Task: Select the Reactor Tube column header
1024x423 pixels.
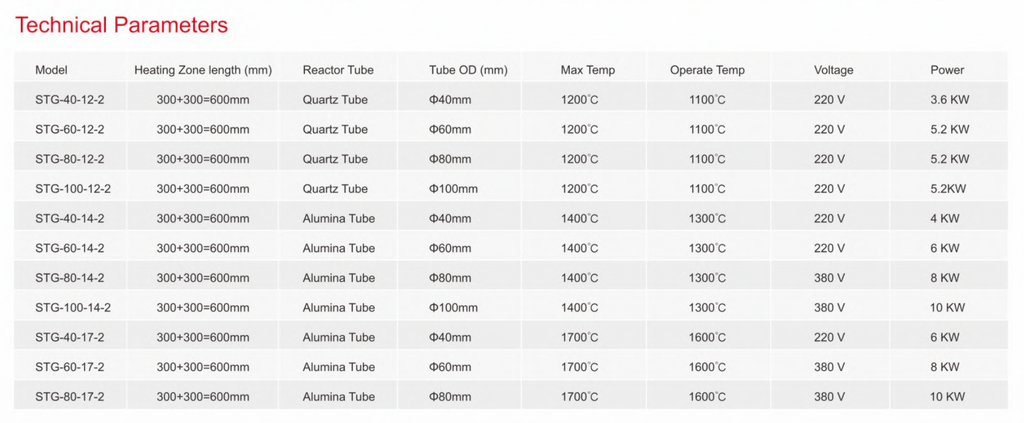Action: tap(338, 70)
